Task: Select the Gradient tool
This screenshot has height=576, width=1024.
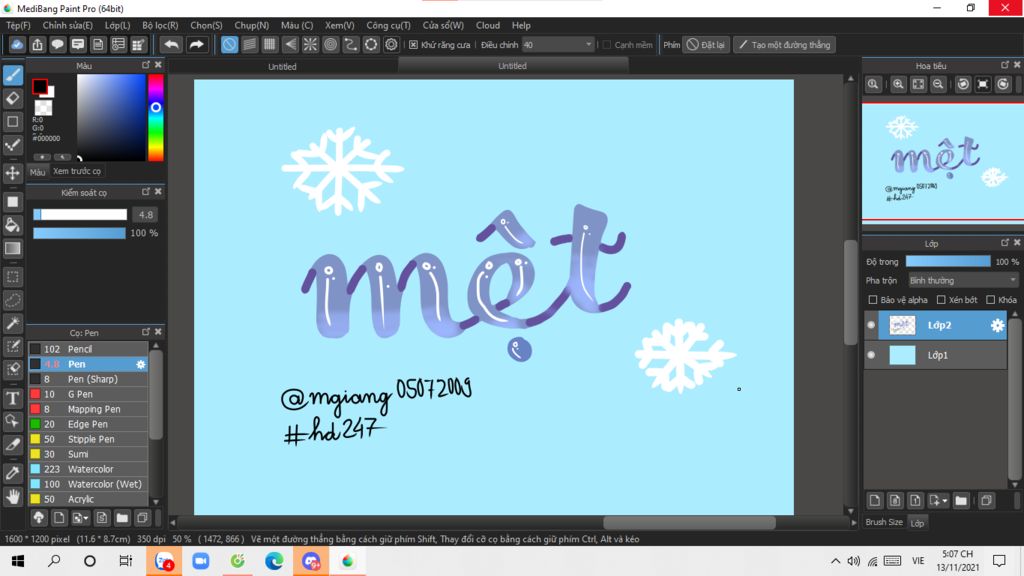Action: point(12,249)
